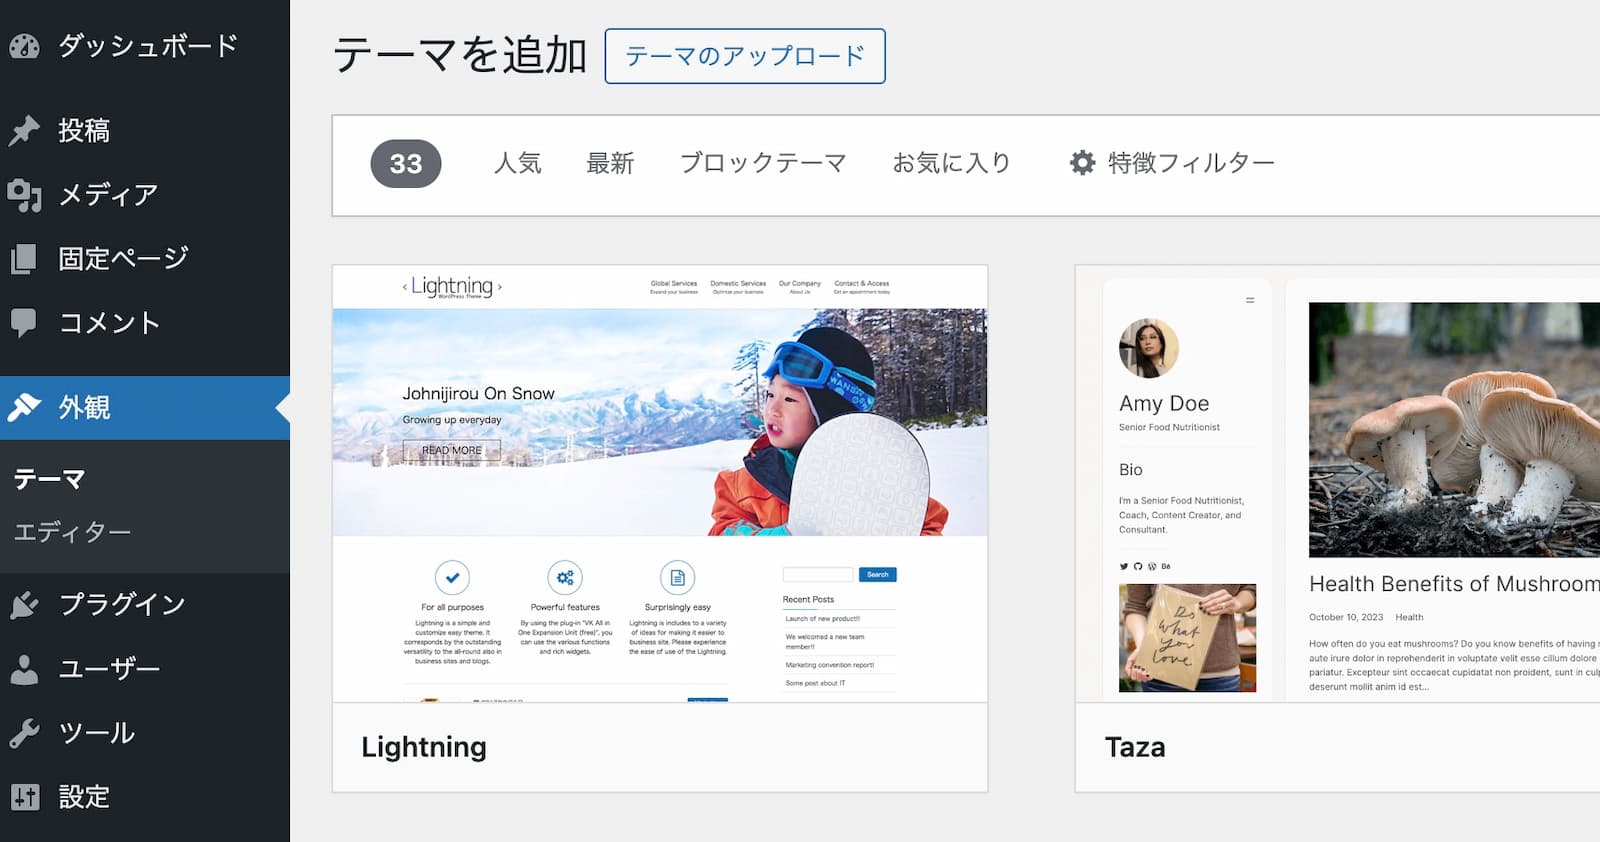This screenshot has width=1600, height=842.
Task: Click the Taza theme screenshot
Action: [x=1338, y=484]
